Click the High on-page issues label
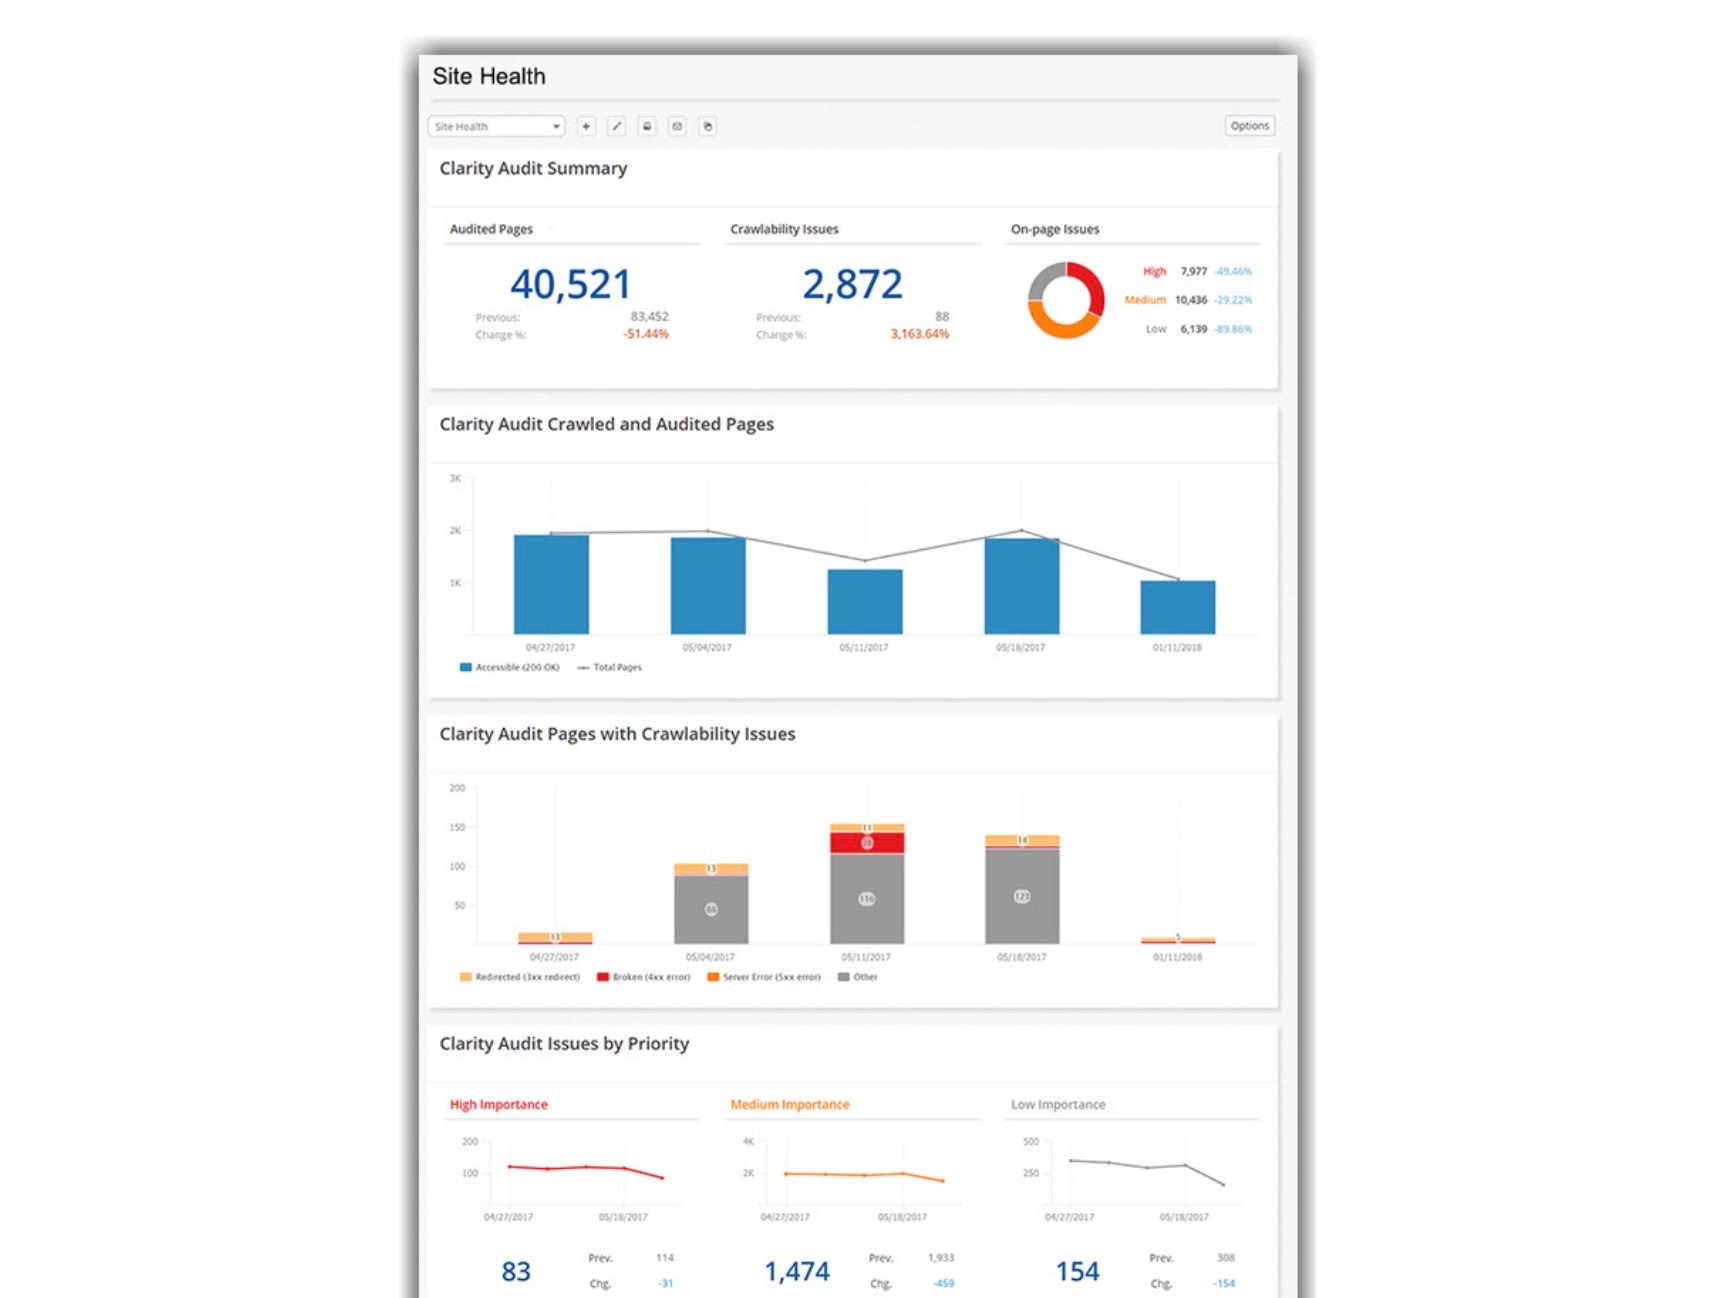Viewport: 1709px width, 1298px height. (1154, 271)
